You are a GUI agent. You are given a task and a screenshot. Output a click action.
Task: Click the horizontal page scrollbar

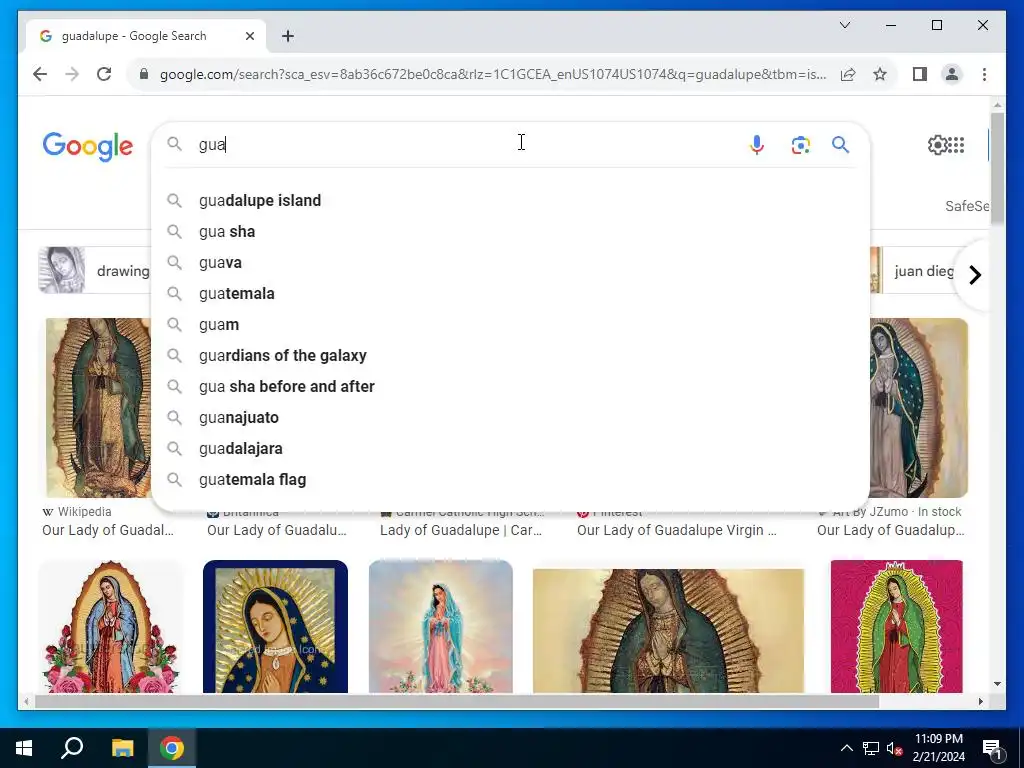pos(456,701)
